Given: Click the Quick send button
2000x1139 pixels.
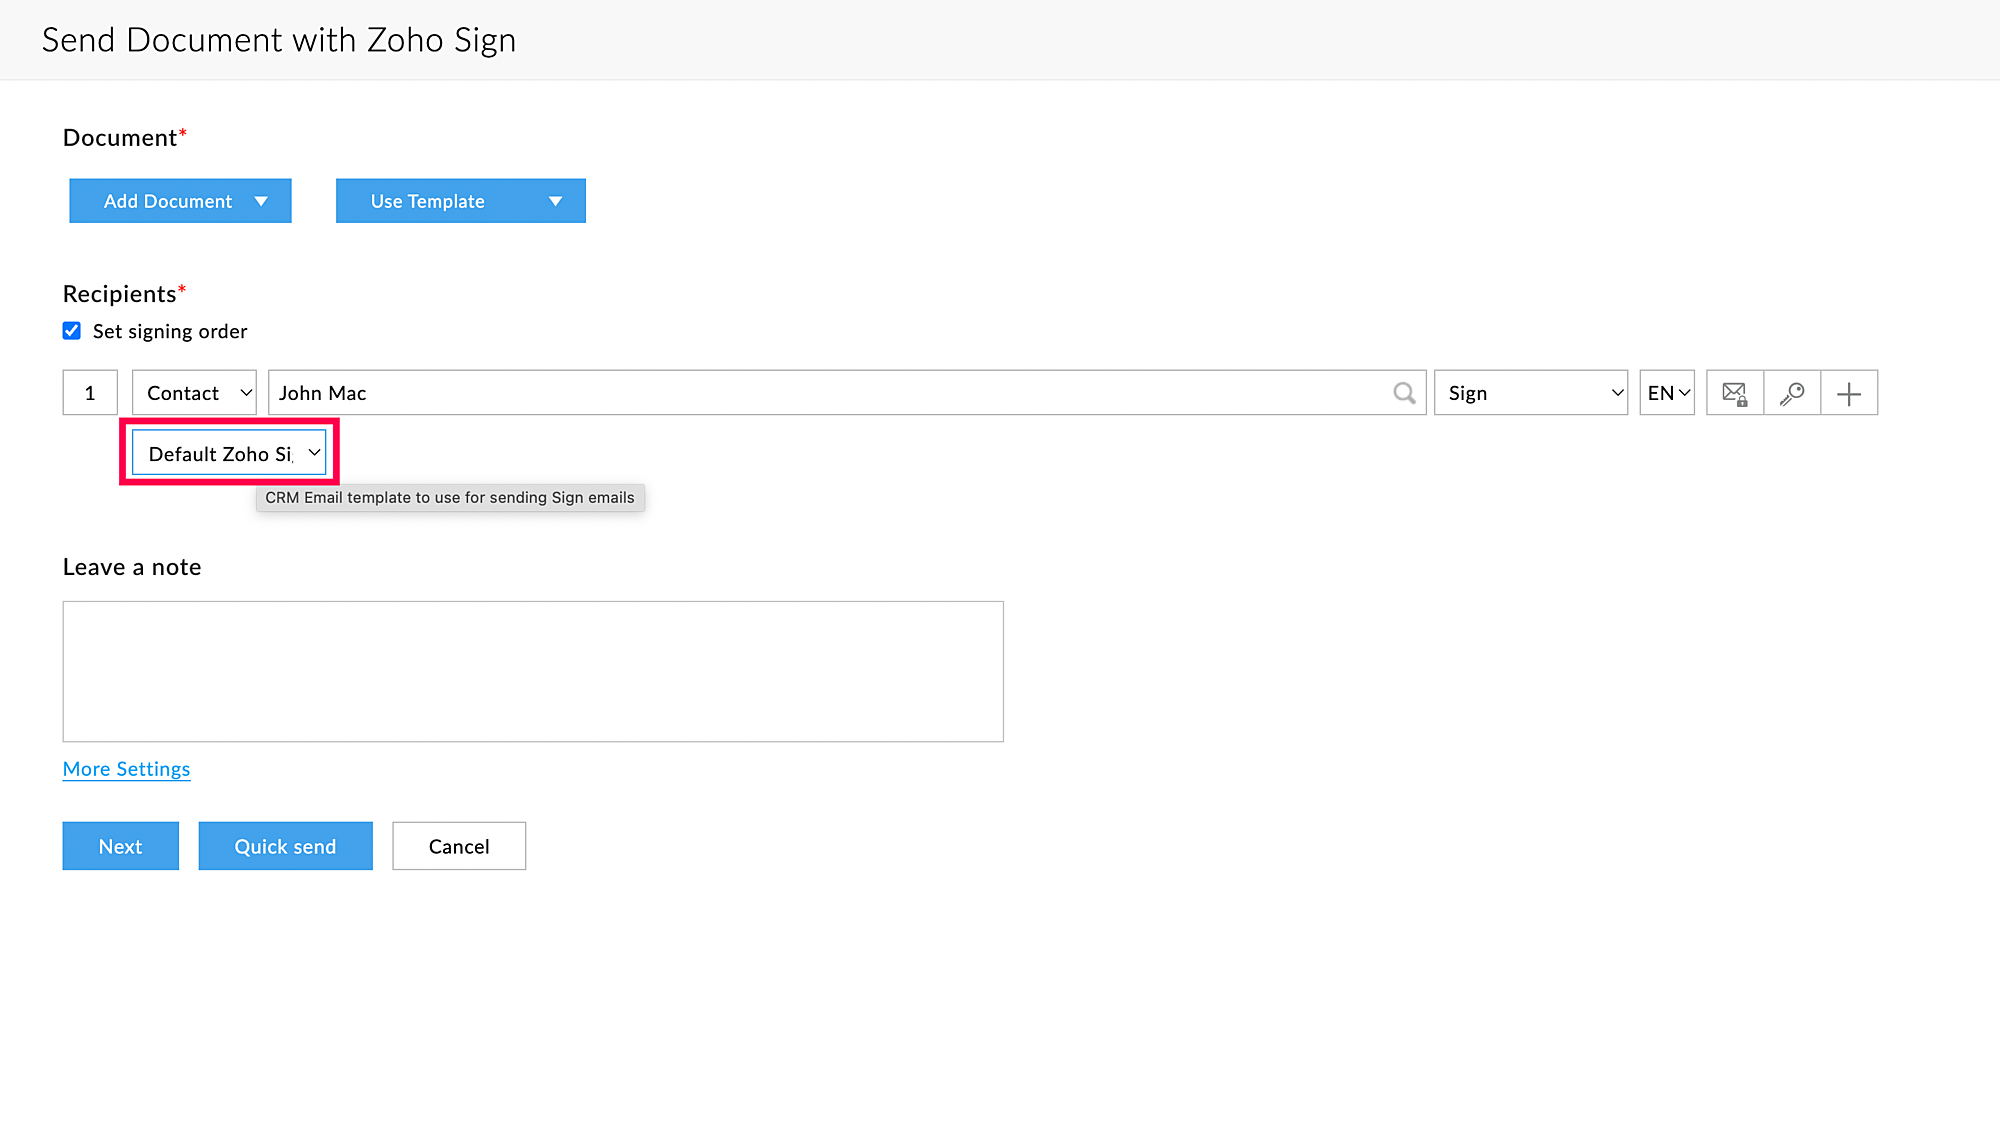Looking at the screenshot, I should [x=285, y=846].
